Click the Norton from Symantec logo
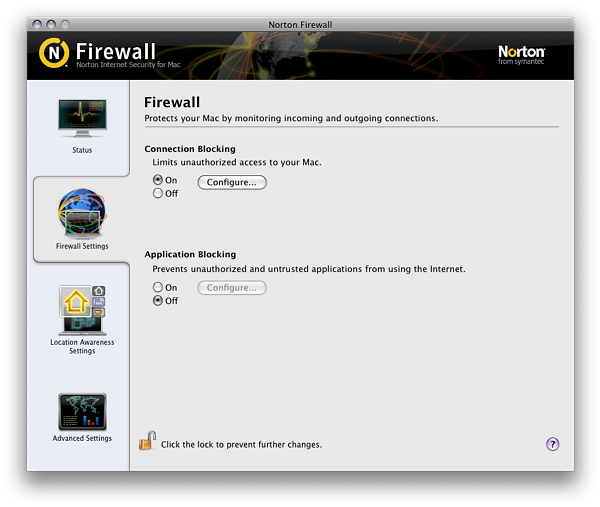This screenshot has width=600, height=507. [x=521, y=55]
